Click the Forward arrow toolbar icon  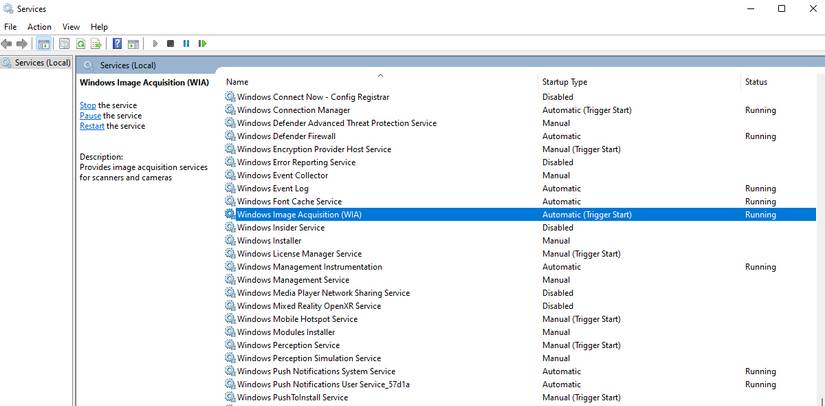(22, 44)
